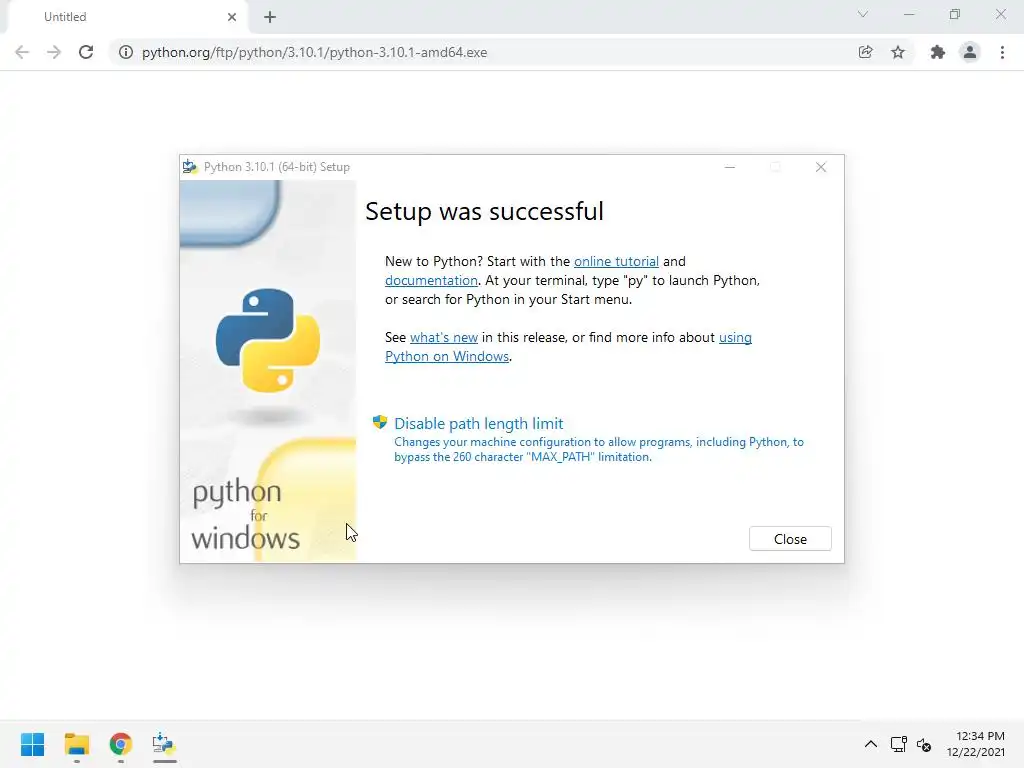
Task: Close the Python Setup dialog with X
Action: (821, 167)
